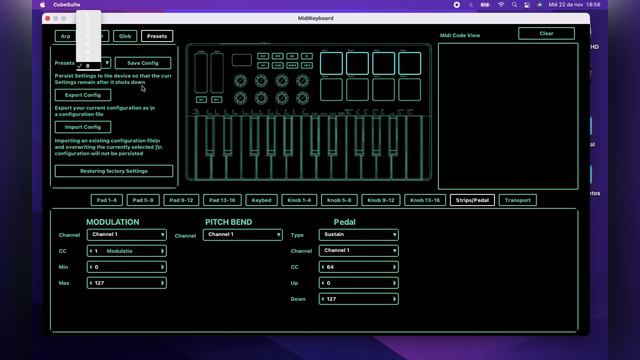This screenshot has height=360, width=640.
Task: Click the third knob in the lower knob row
Action: click(x=282, y=98)
